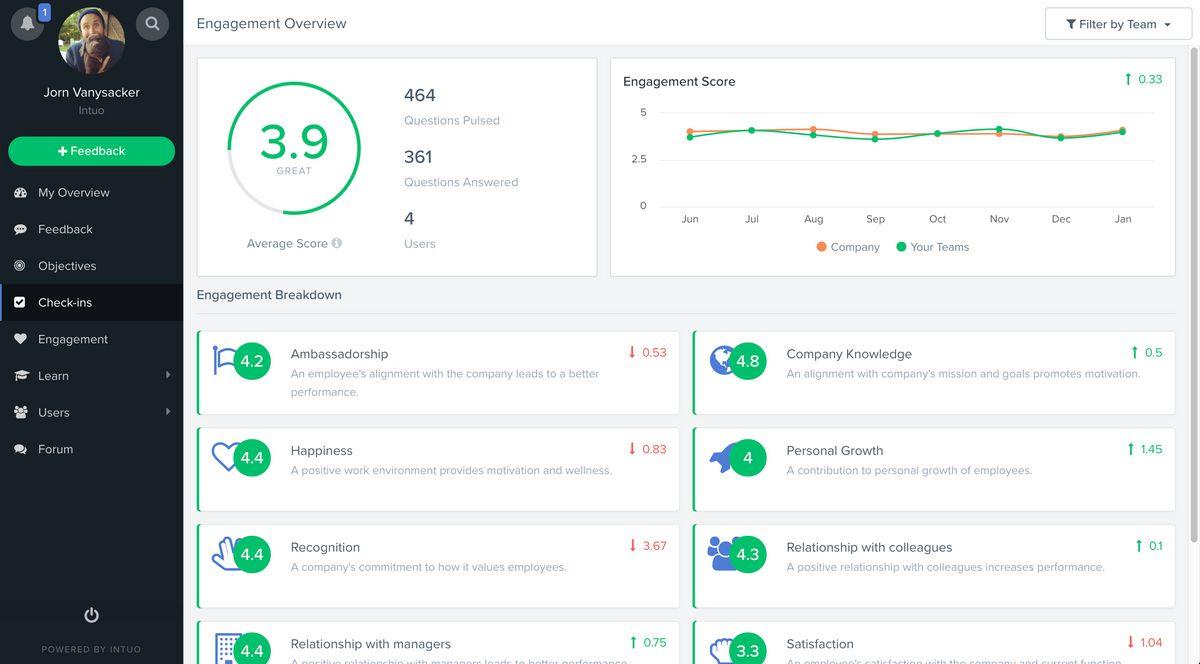Click the Learn graduation cap icon

point(20,376)
